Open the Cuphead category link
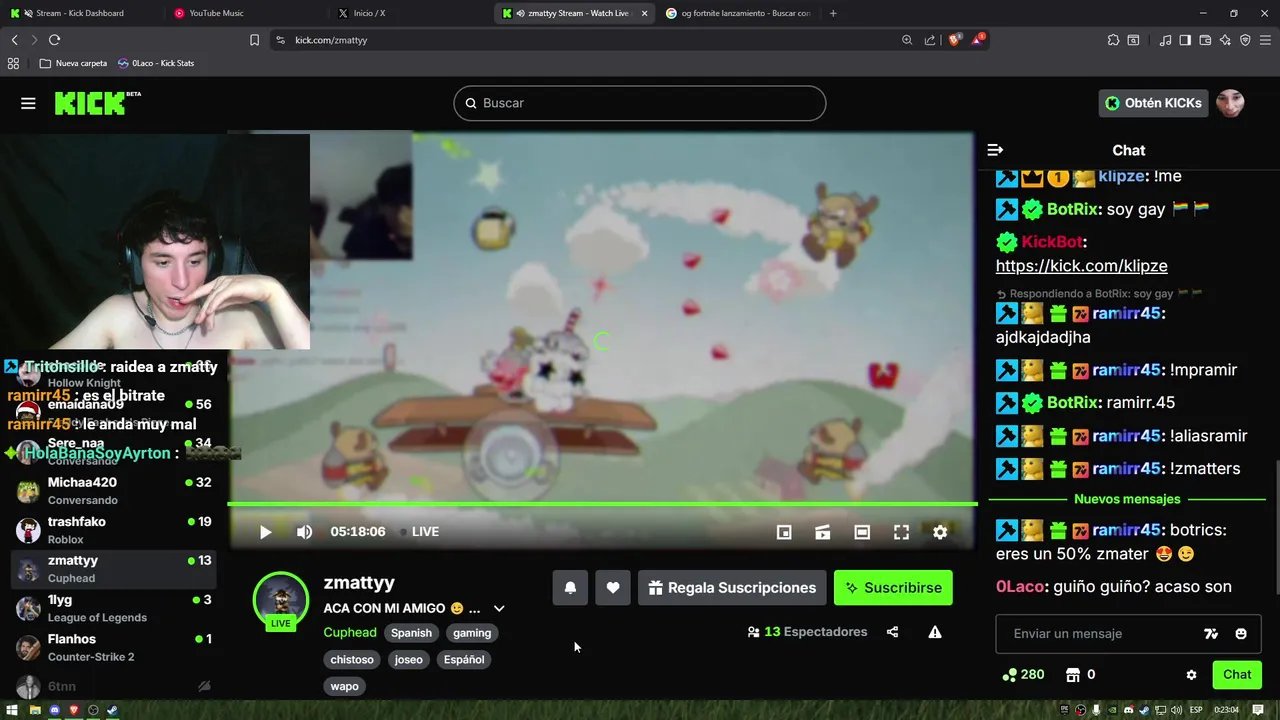This screenshot has height=720, width=1280. [x=350, y=633]
